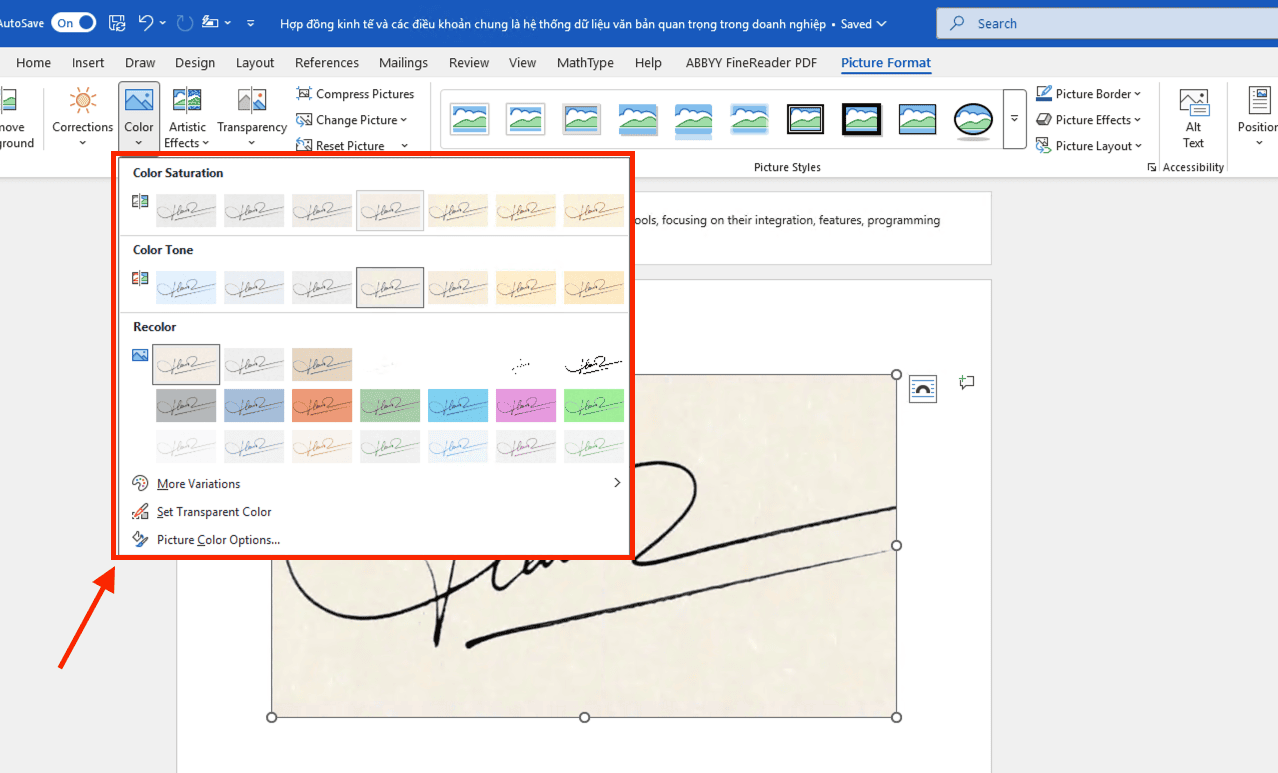Open Layout Options icon beside picture
The width and height of the screenshot is (1278, 773).
click(x=923, y=389)
